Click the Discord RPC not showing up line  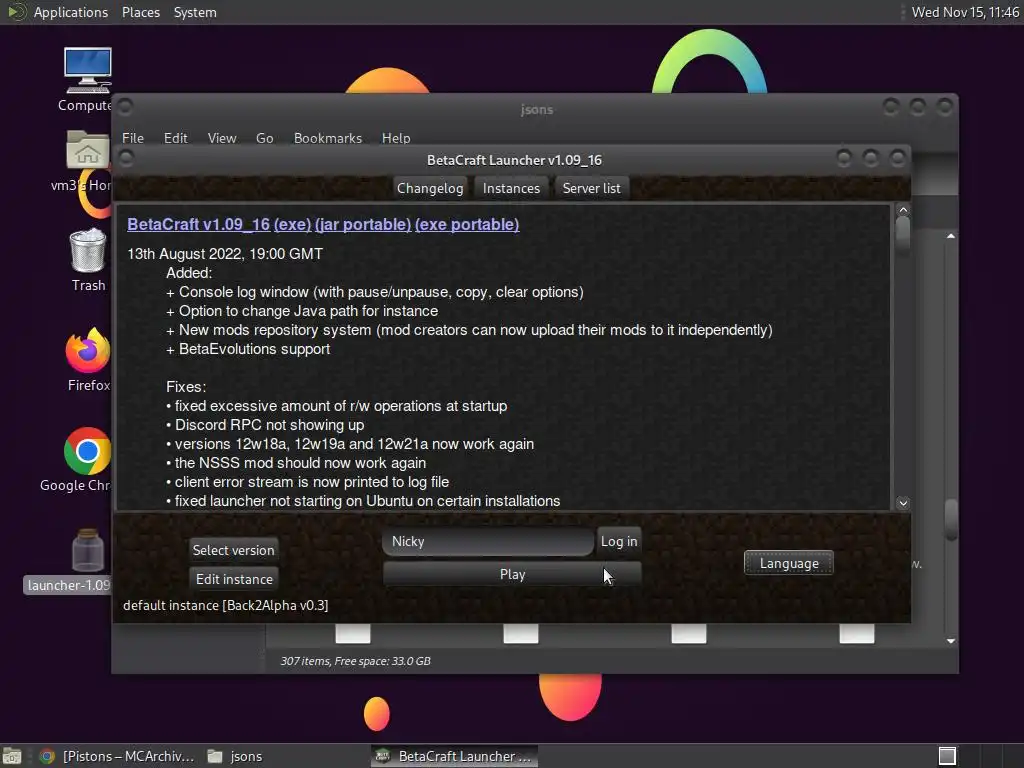point(265,425)
